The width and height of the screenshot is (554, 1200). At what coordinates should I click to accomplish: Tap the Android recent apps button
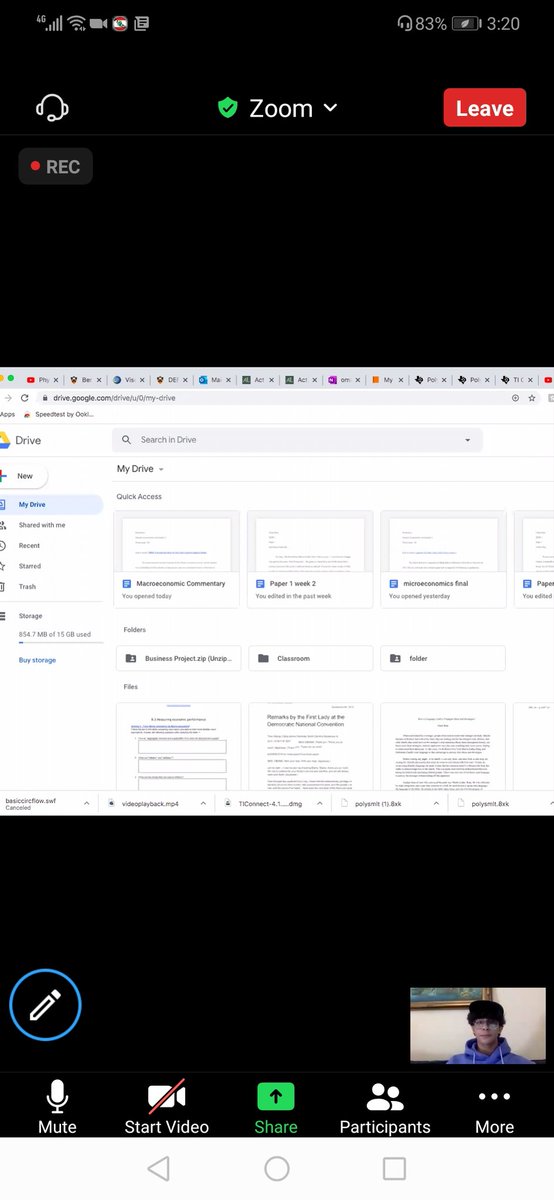click(x=395, y=1168)
